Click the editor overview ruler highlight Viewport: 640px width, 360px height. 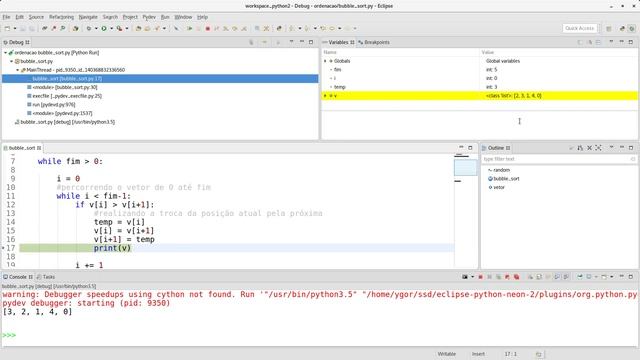[465, 168]
